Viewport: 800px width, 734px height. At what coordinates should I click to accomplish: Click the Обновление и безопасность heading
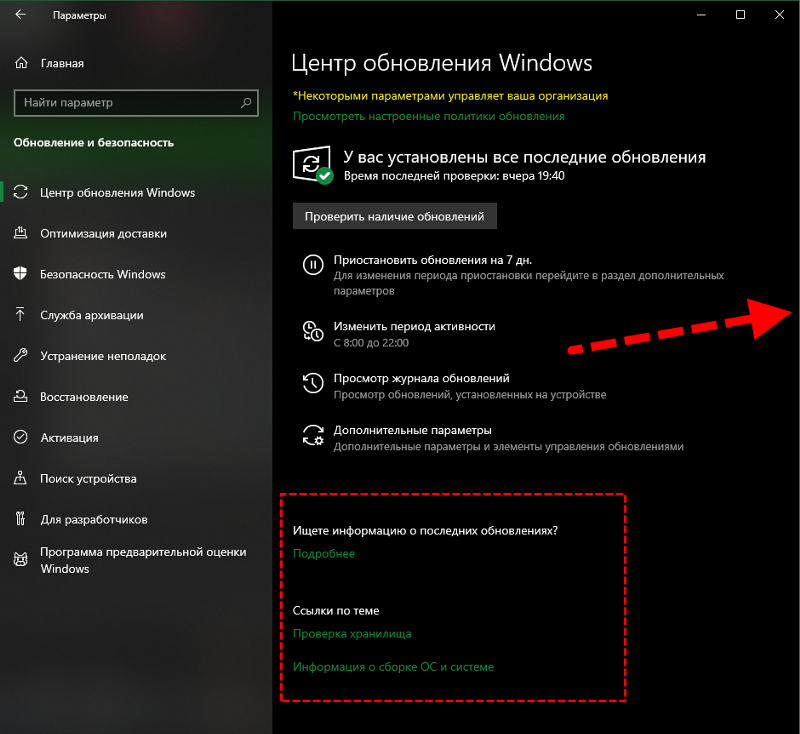tap(93, 142)
